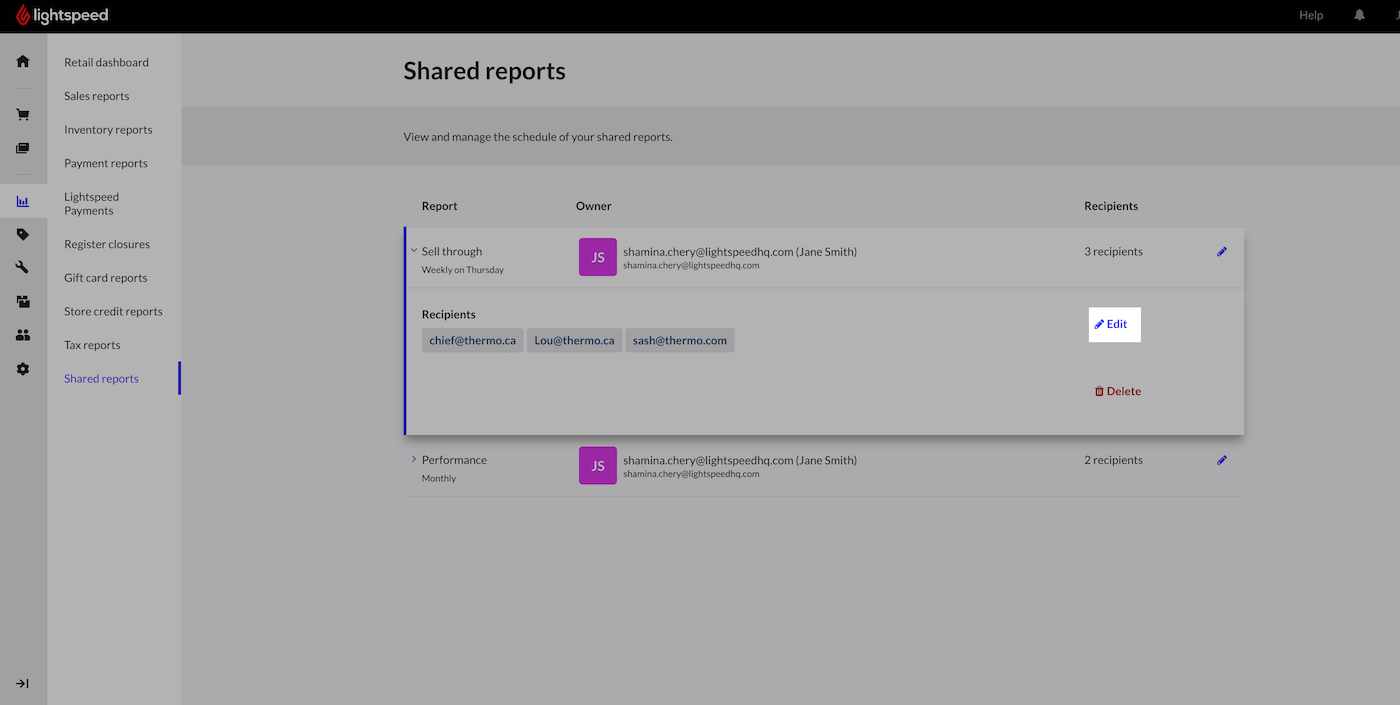Click pencil icon on Sell through row
The width and height of the screenshot is (1400, 705).
coord(1221,252)
